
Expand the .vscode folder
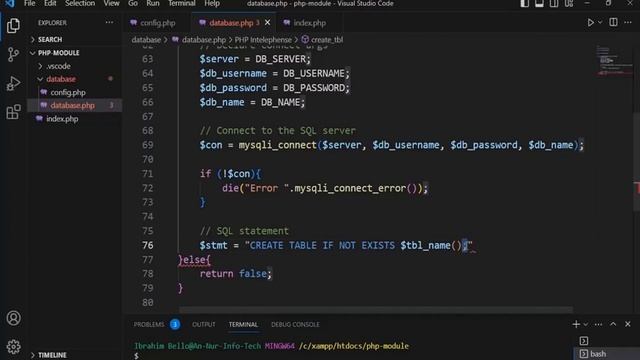click(x=58, y=66)
